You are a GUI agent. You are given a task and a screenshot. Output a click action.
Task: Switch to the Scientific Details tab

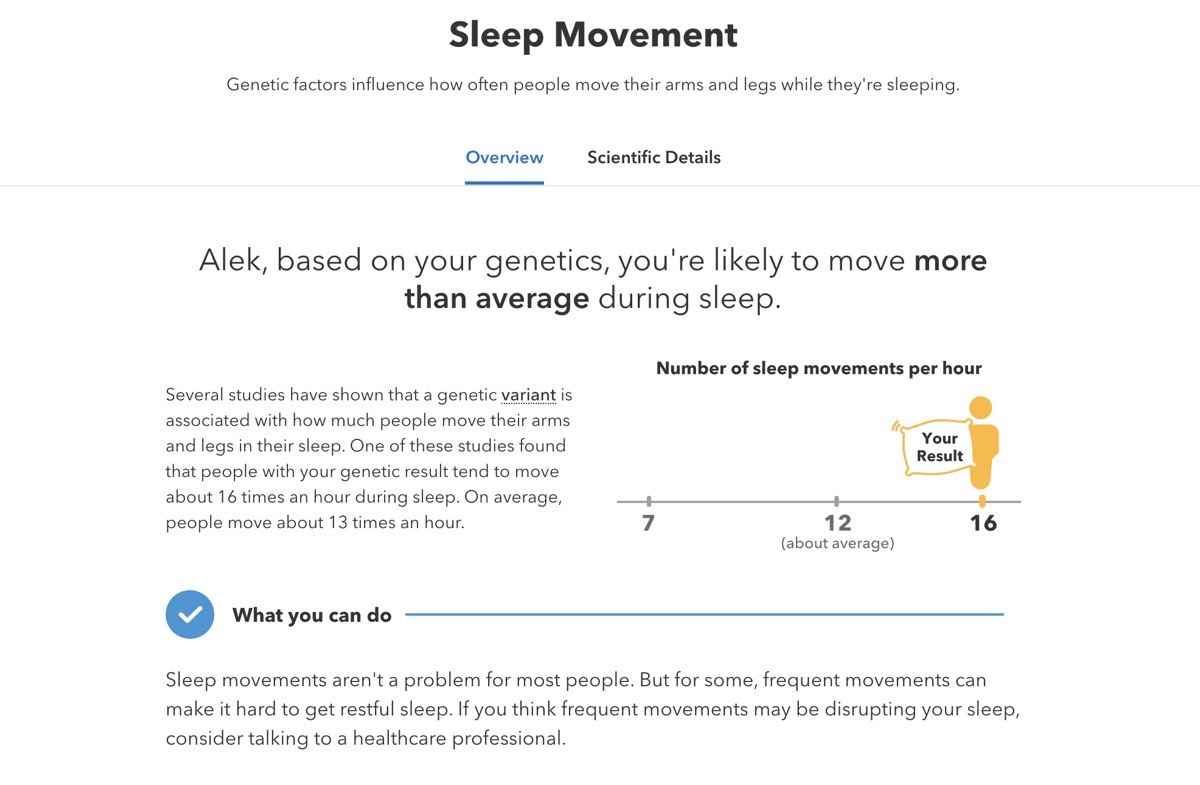coord(653,157)
